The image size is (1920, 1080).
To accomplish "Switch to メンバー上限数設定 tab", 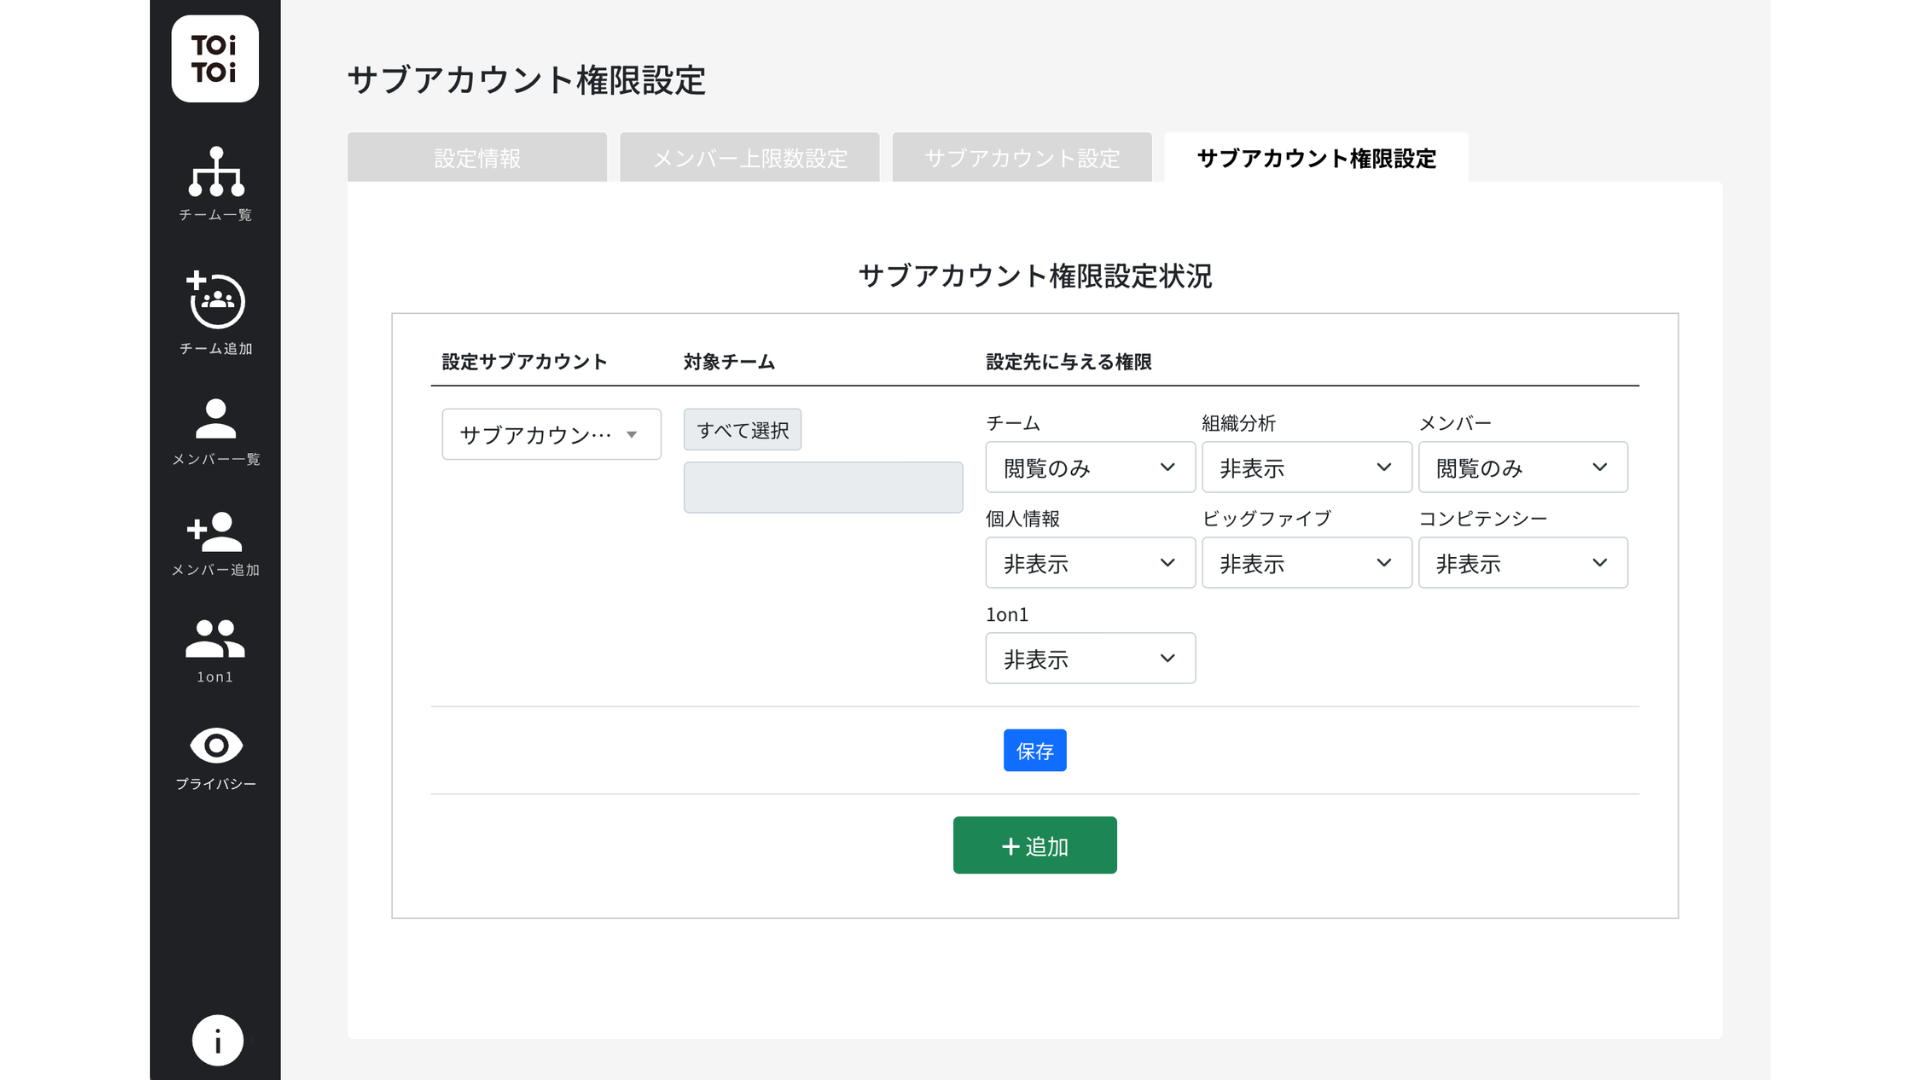I will click(x=750, y=158).
